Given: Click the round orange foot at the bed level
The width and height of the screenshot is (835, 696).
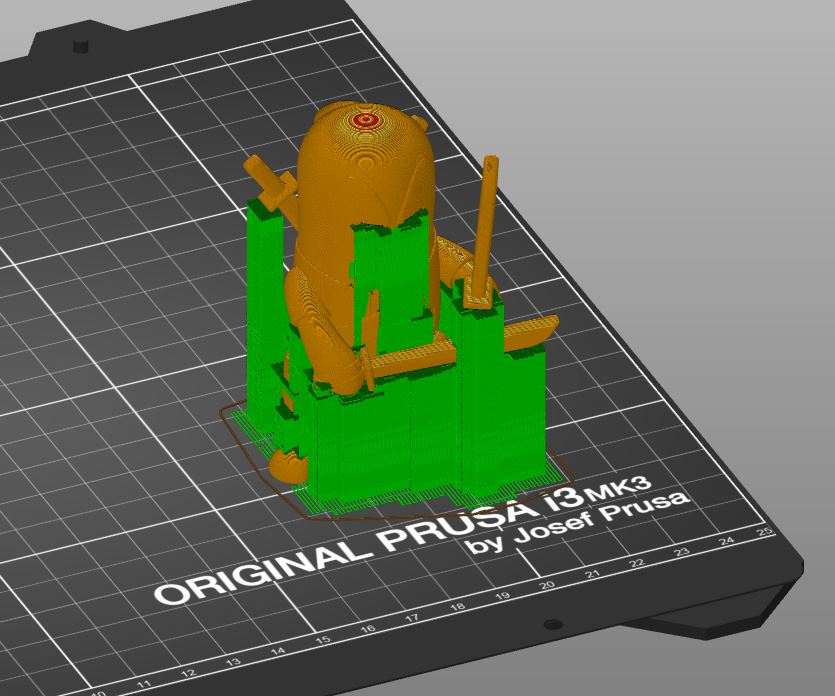Looking at the screenshot, I should coord(288,465).
